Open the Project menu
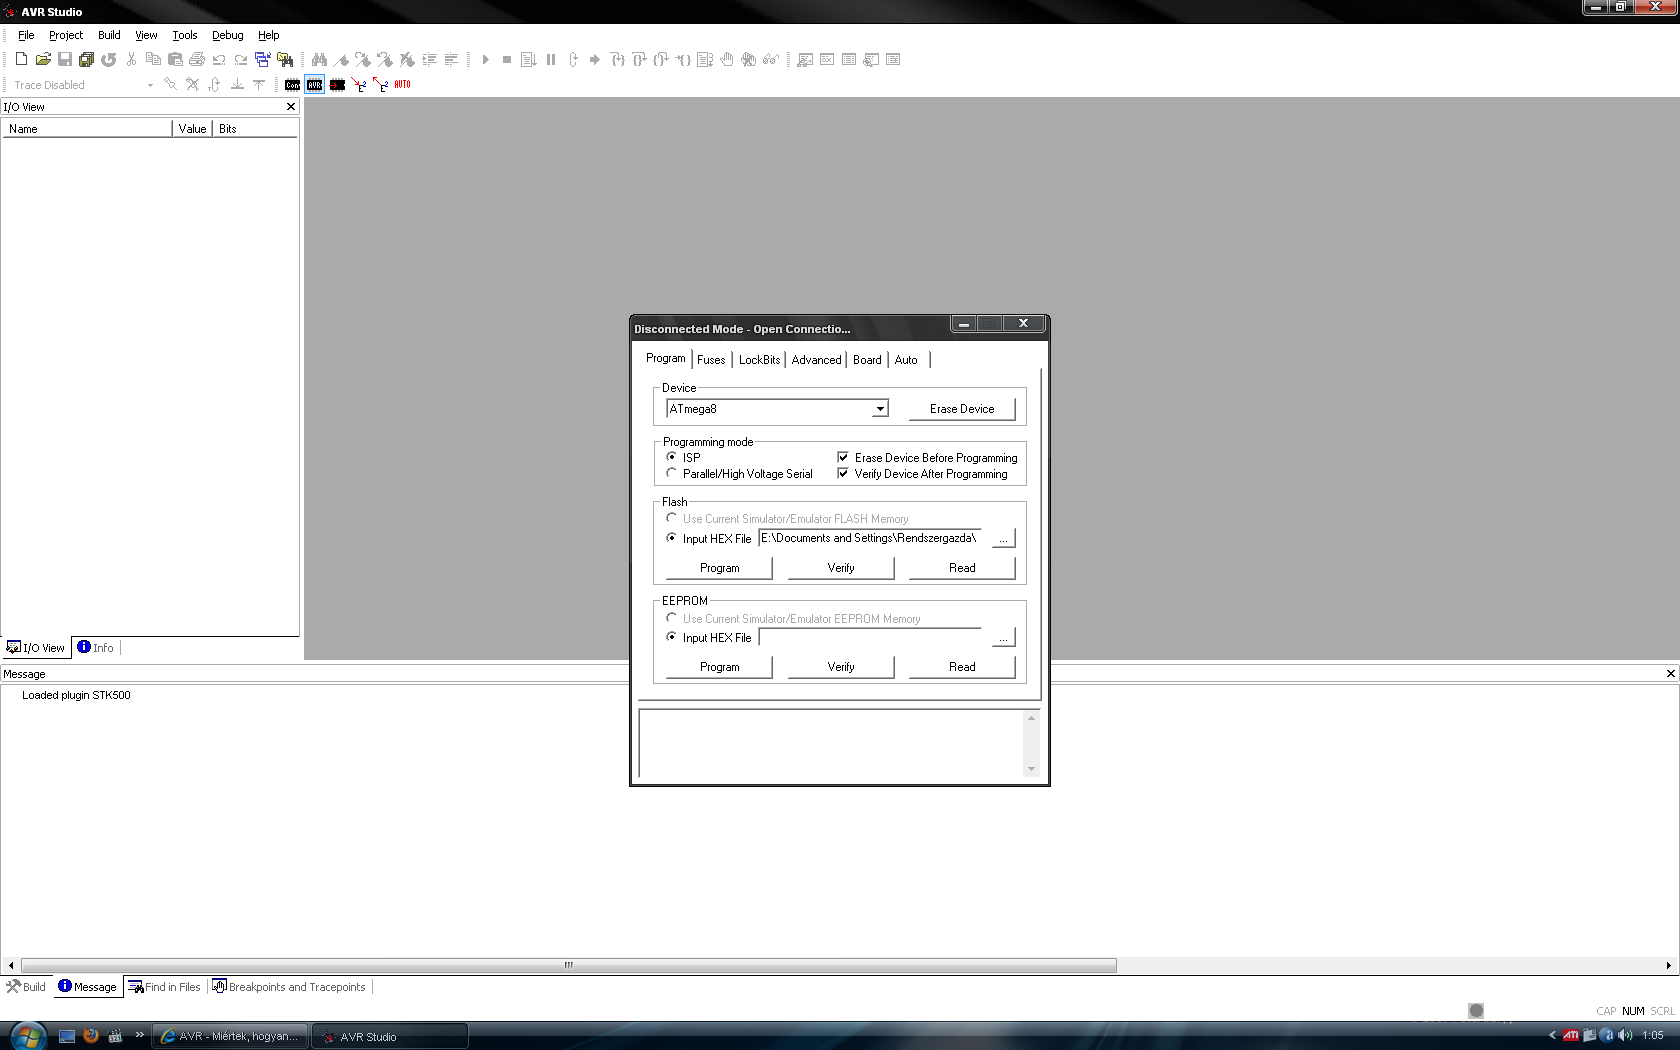 (x=66, y=35)
